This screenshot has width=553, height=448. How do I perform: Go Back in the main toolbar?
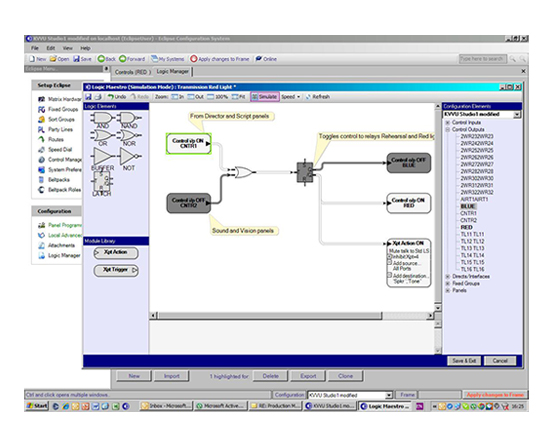pyautogui.click(x=107, y=59)
